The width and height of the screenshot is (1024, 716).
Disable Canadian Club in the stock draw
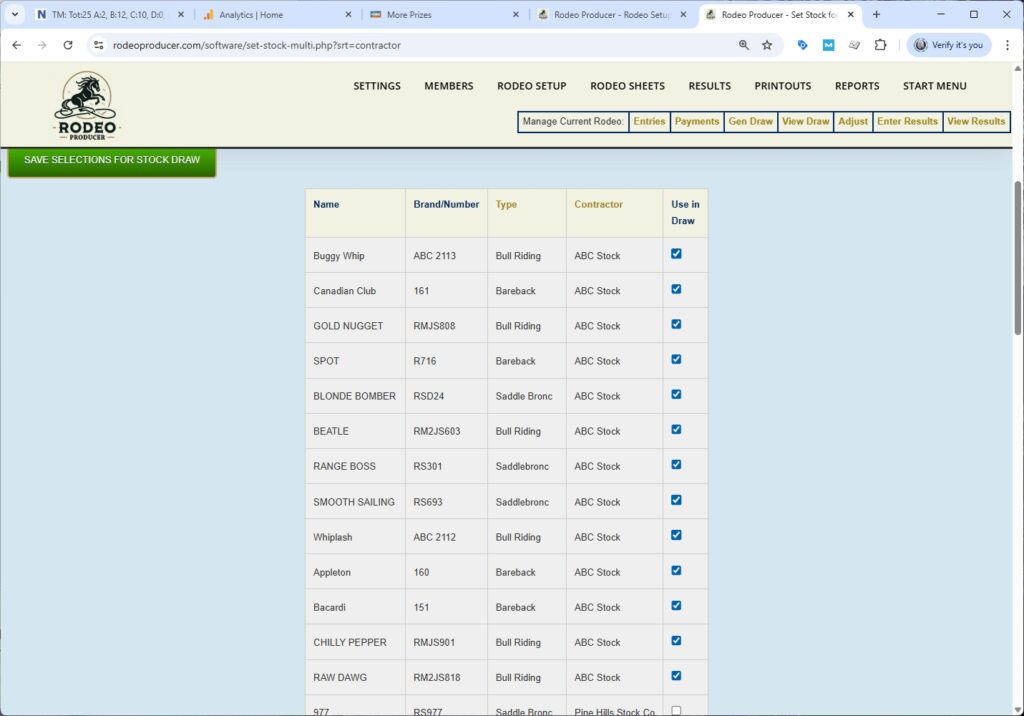click(x=674, y=288)
